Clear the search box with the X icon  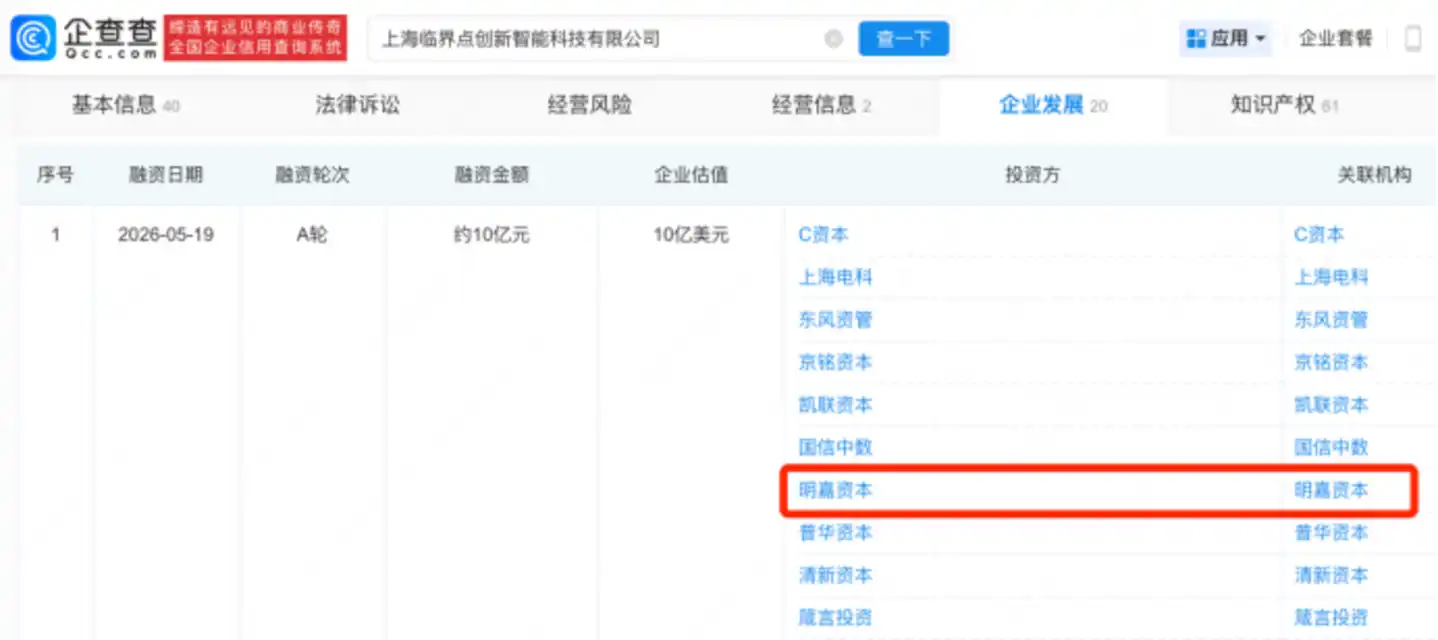click(833, 39)
